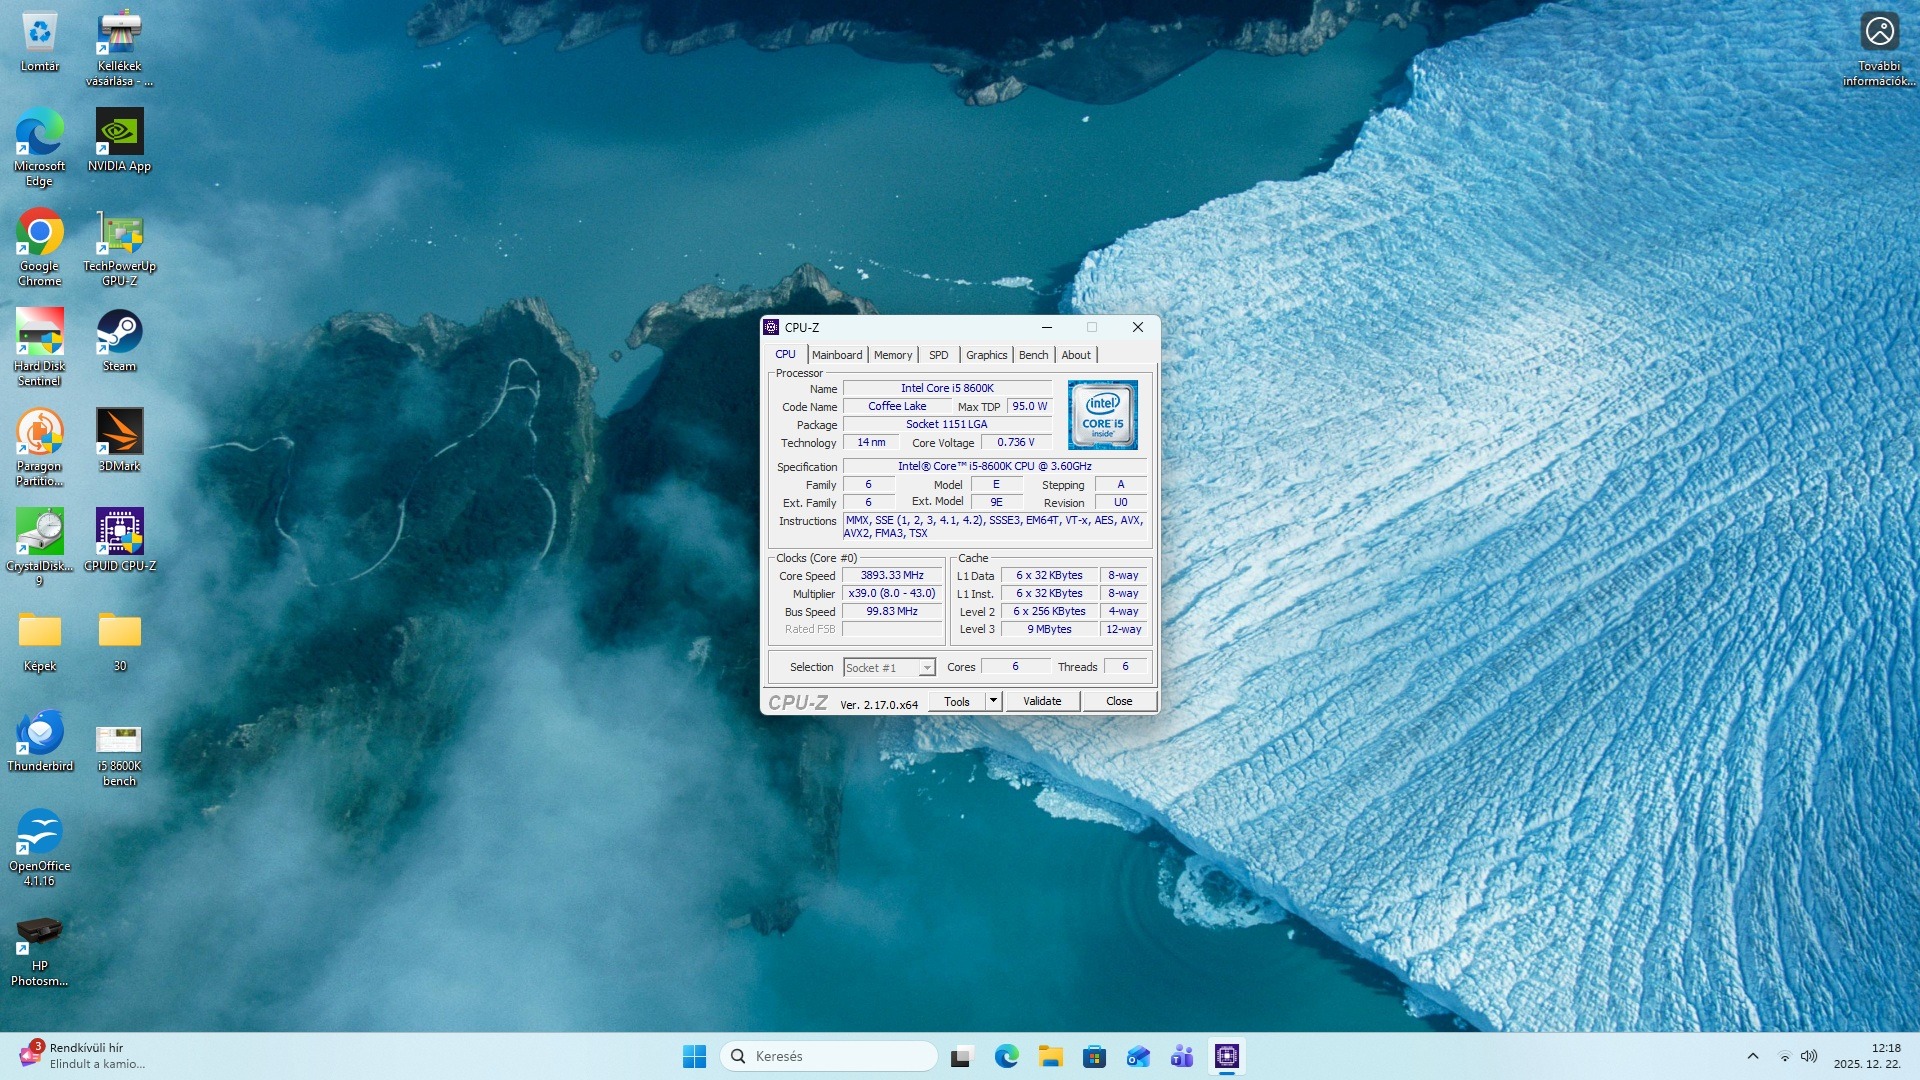Open the Paragon Partition desktop icon

pos(39,433)
